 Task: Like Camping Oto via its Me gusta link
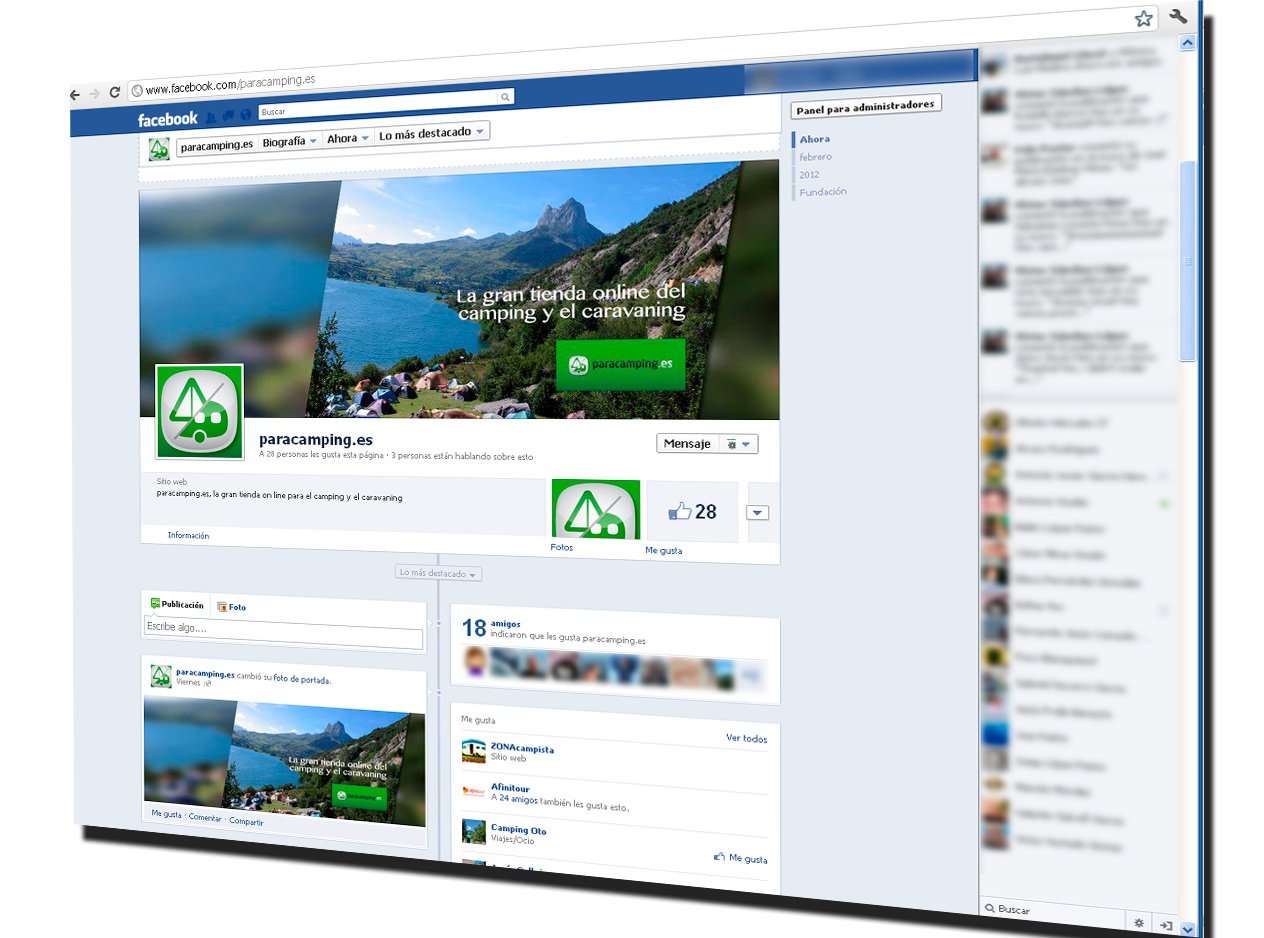point(741,858)
